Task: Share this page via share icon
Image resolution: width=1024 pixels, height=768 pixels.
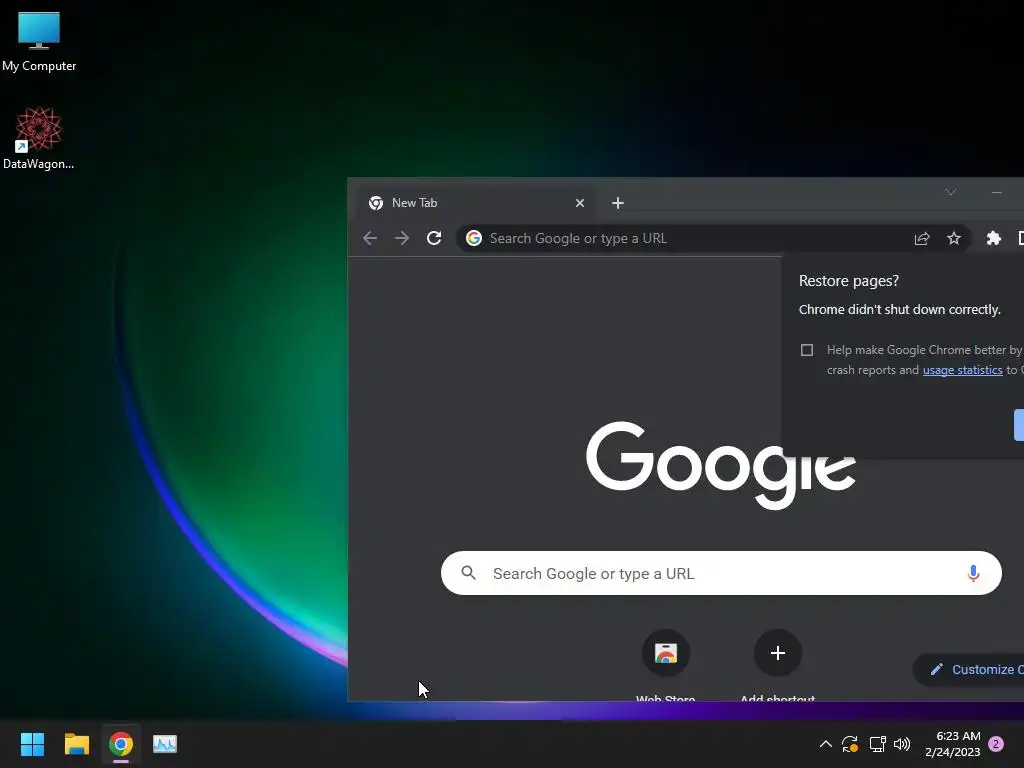Action: [921, 238]
